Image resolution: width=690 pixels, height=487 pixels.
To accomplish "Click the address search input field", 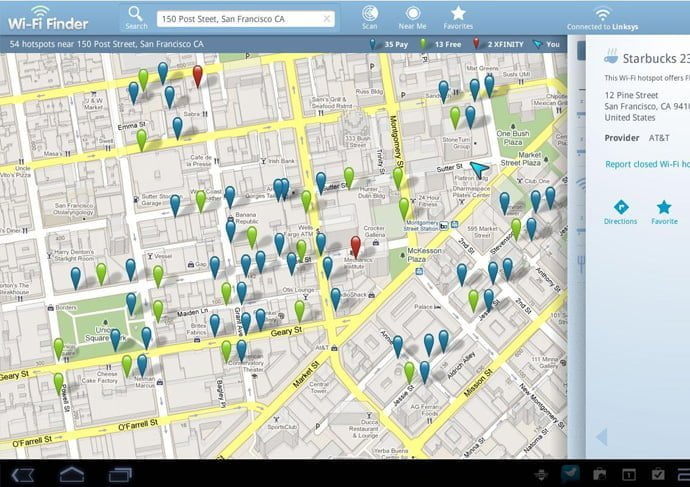I will (238, 19).
